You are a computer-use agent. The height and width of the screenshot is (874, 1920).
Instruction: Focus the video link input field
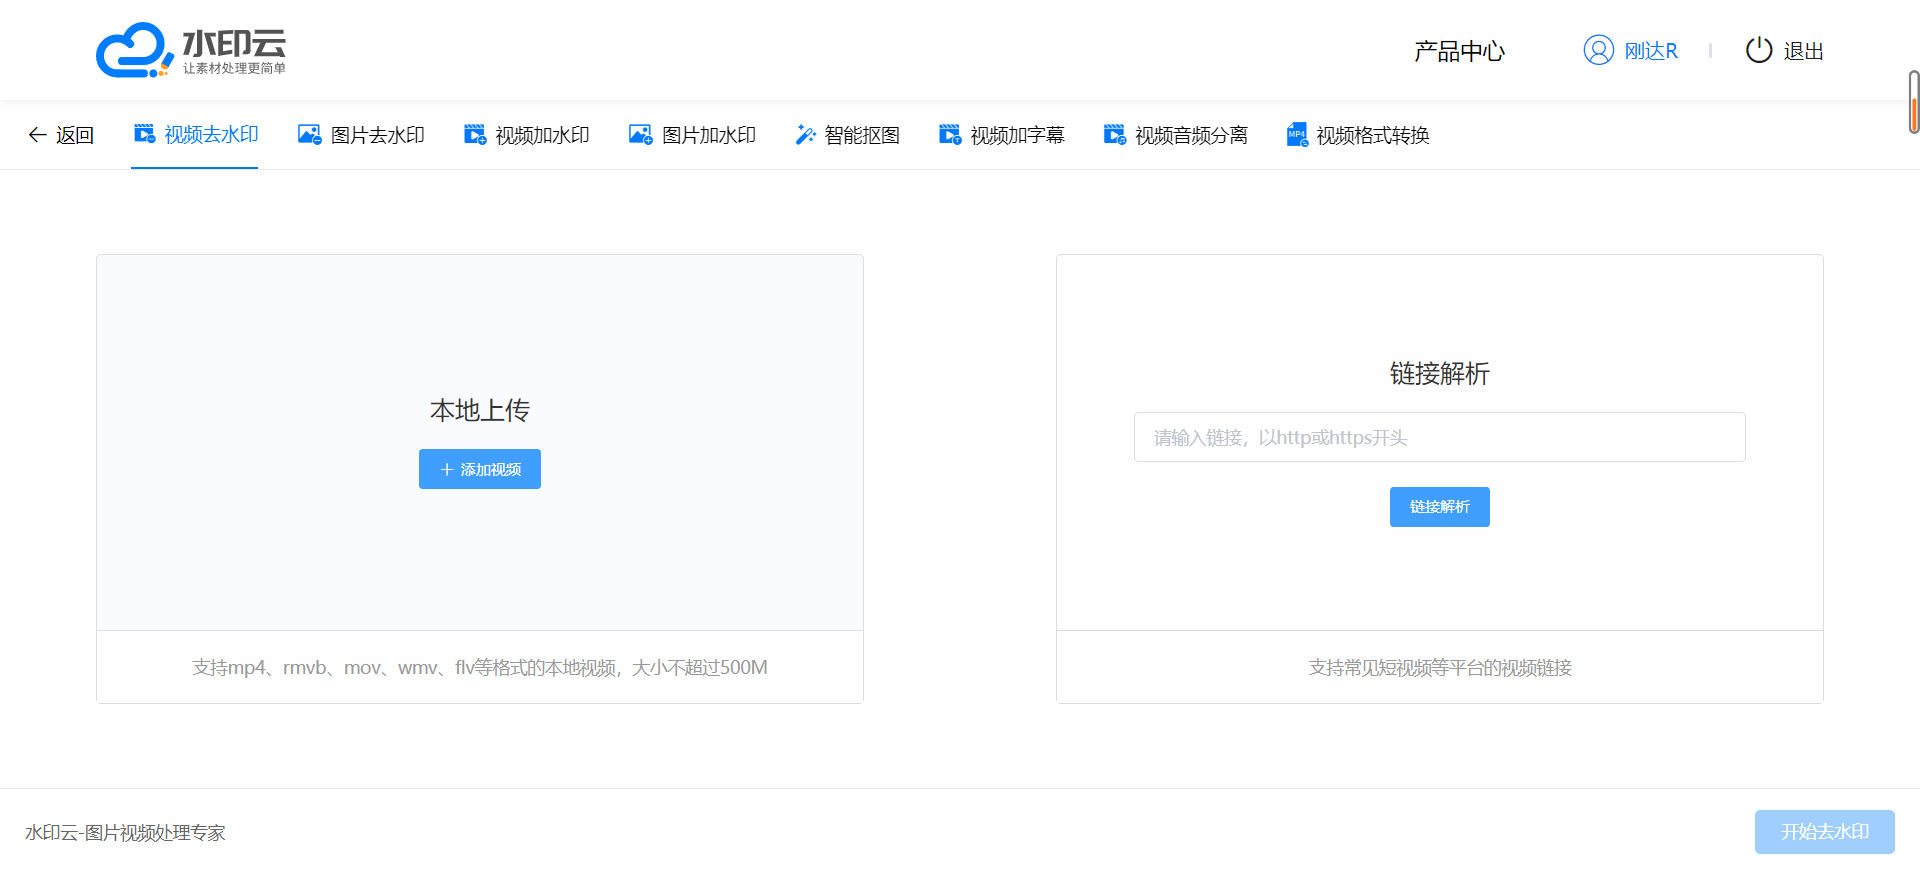pos(1440,437)
